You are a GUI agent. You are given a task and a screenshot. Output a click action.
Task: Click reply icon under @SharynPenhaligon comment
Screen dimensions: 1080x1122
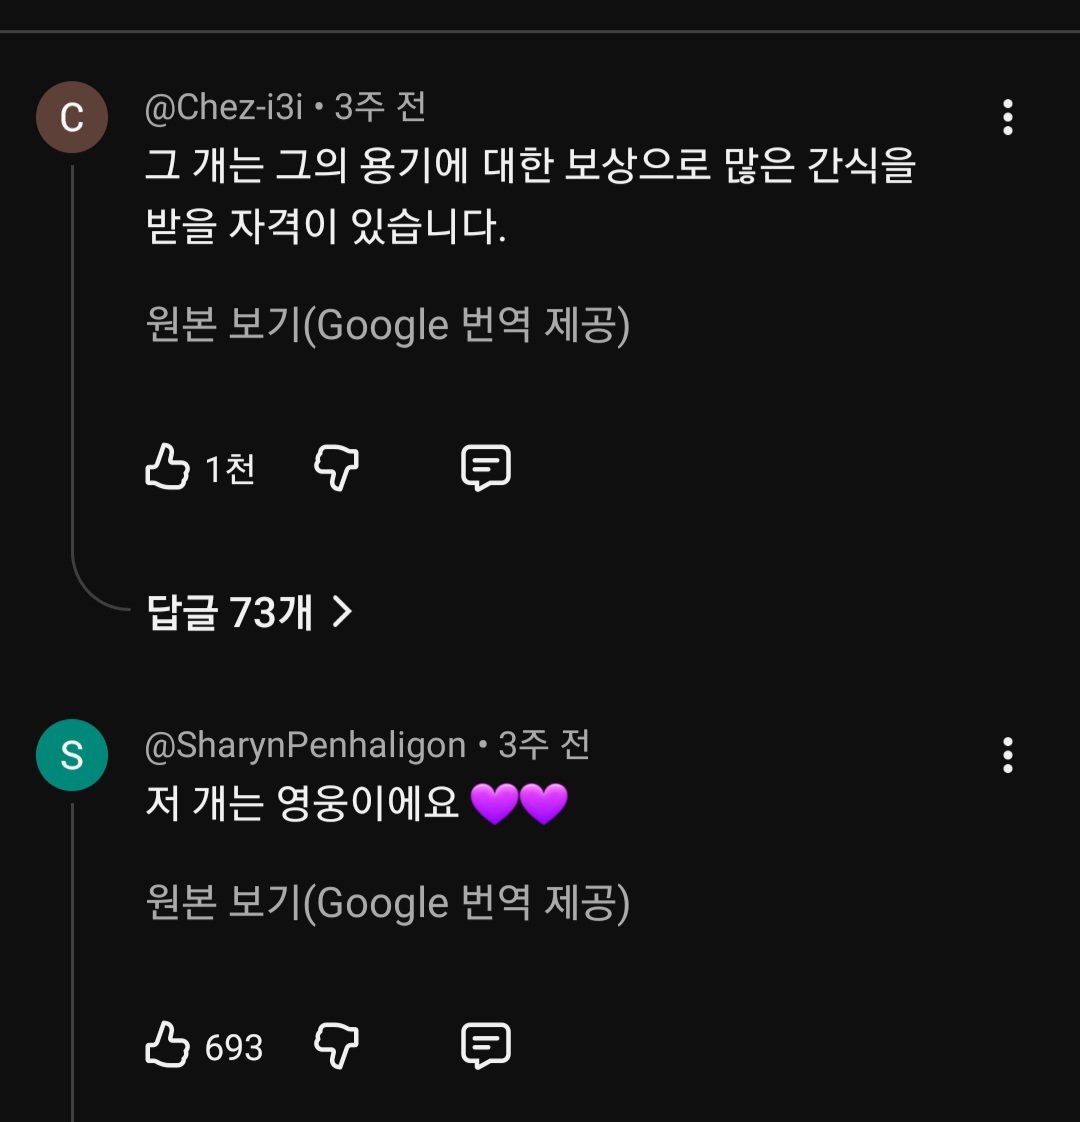point(486,1046)
